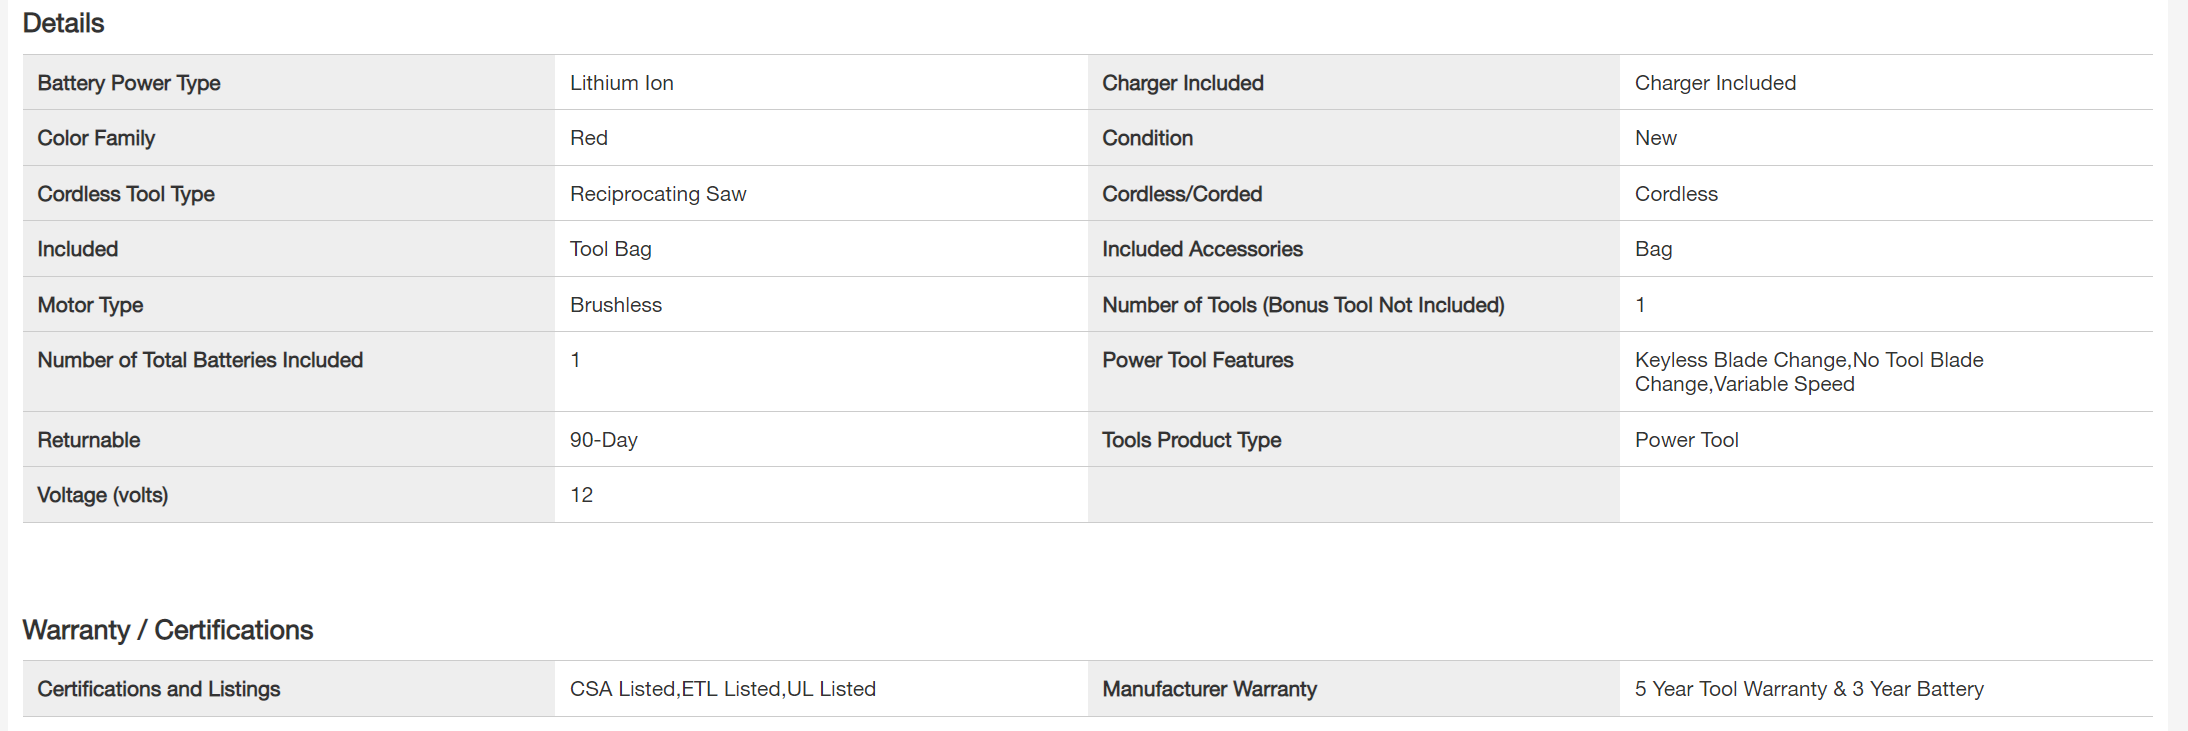Click the Color Family label
The width and height of the screenshot is (2188, 731).
tap(96, 138)
